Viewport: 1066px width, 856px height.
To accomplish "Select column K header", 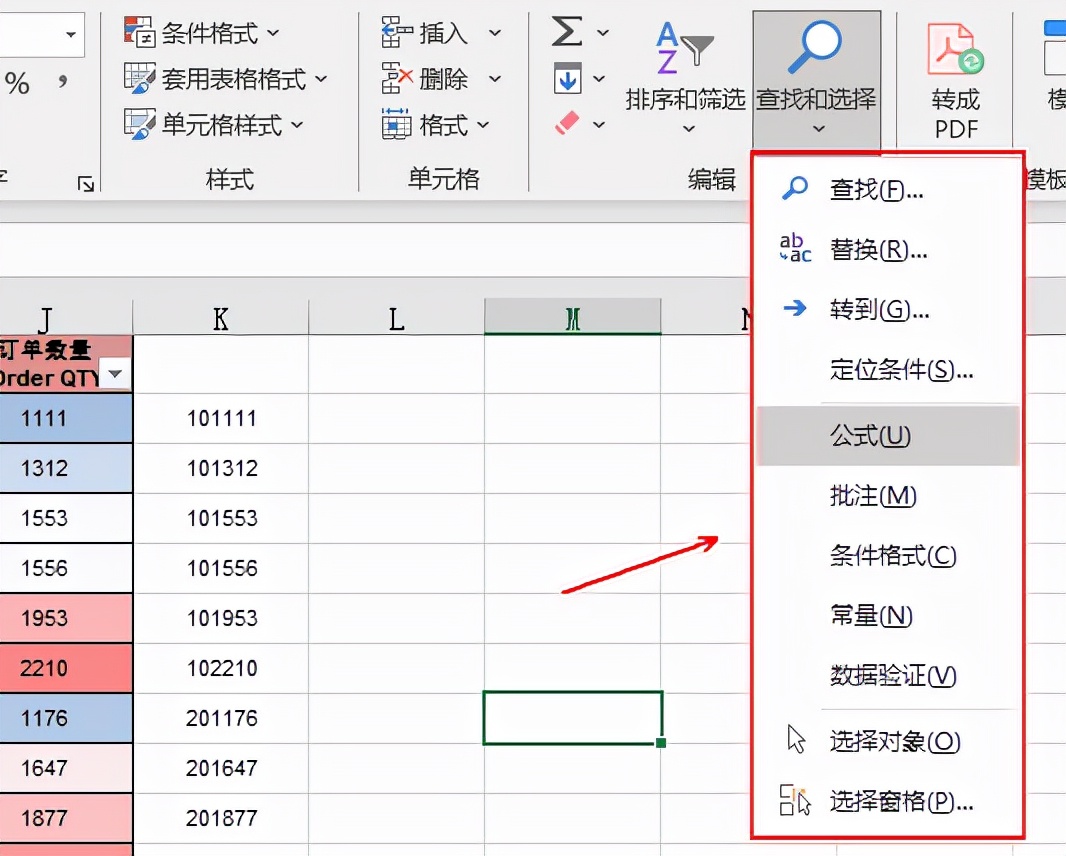I will (220, 318).
